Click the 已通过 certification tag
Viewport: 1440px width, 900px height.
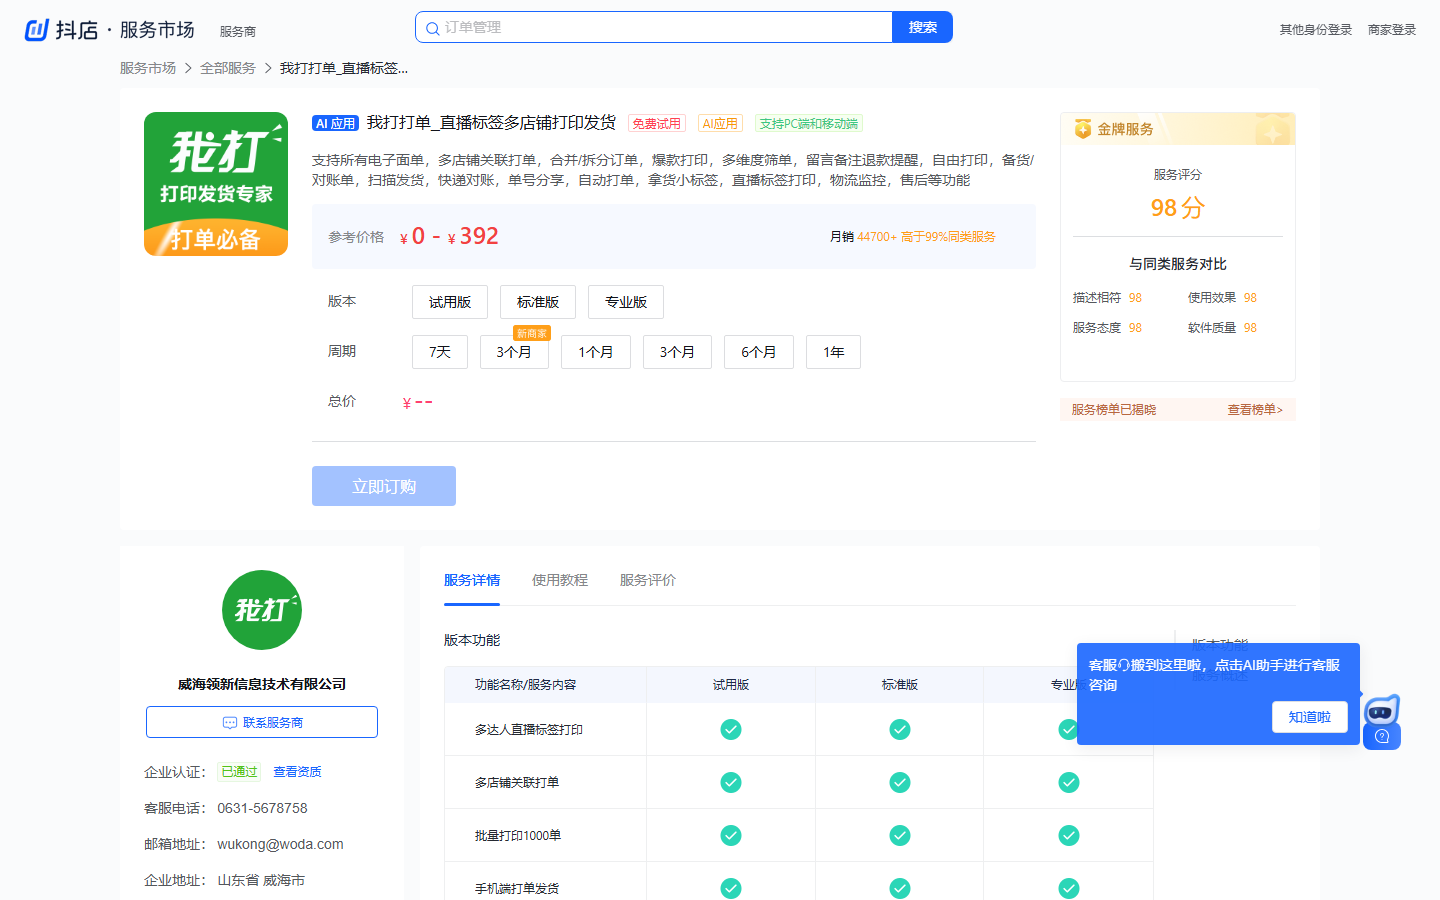click(239, 772)
